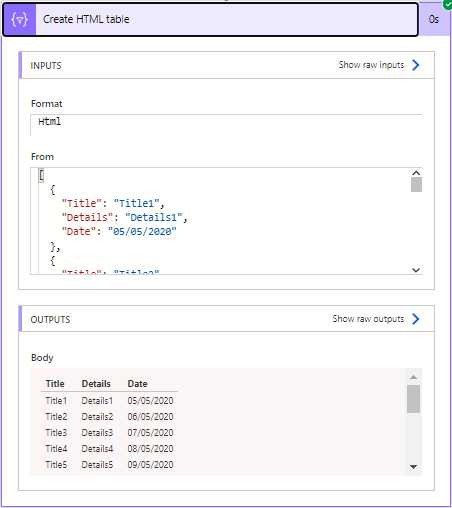The image size is (452, 508).
Task: Click the OUTPUTS section heading
Action: pos(50,320)
